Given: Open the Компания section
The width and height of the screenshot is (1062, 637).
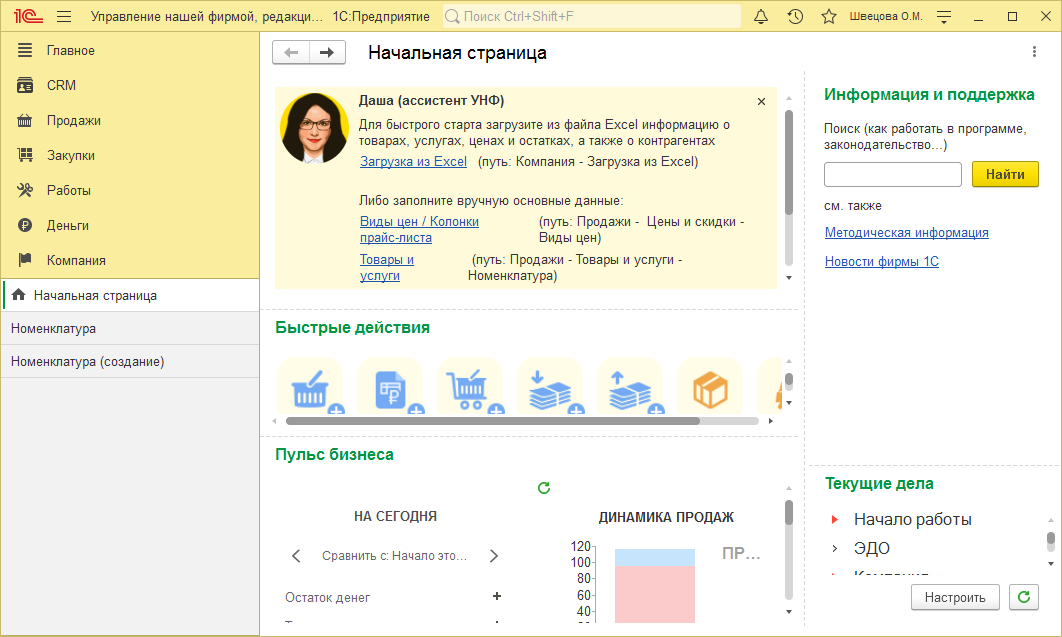Looking at the screenshot, I should [x=130, y=260].
